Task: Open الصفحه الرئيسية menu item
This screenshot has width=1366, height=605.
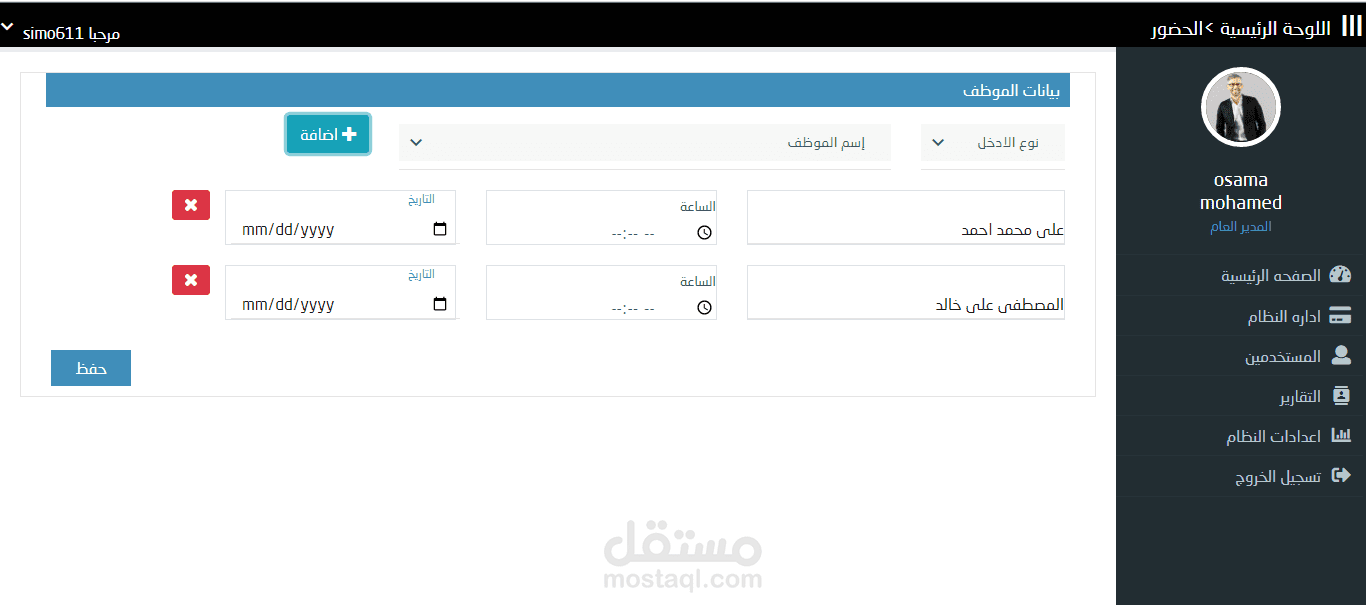Action: (1241, 275)
